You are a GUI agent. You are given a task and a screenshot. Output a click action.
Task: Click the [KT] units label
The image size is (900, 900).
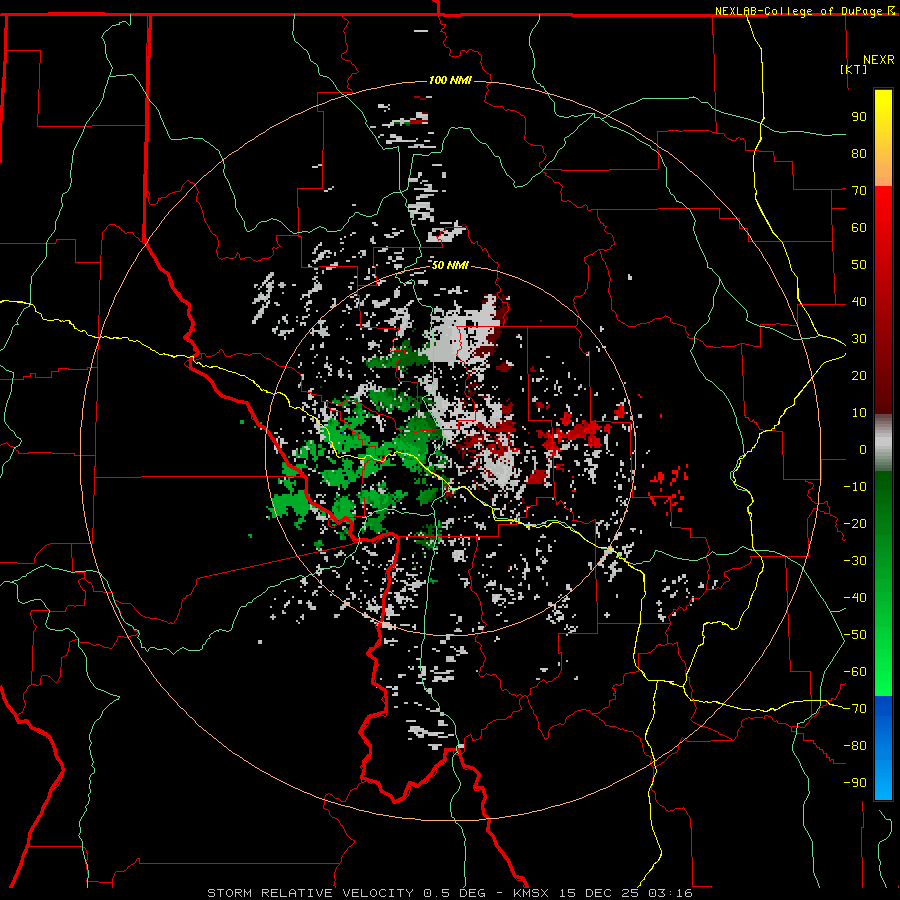point(854,69)
